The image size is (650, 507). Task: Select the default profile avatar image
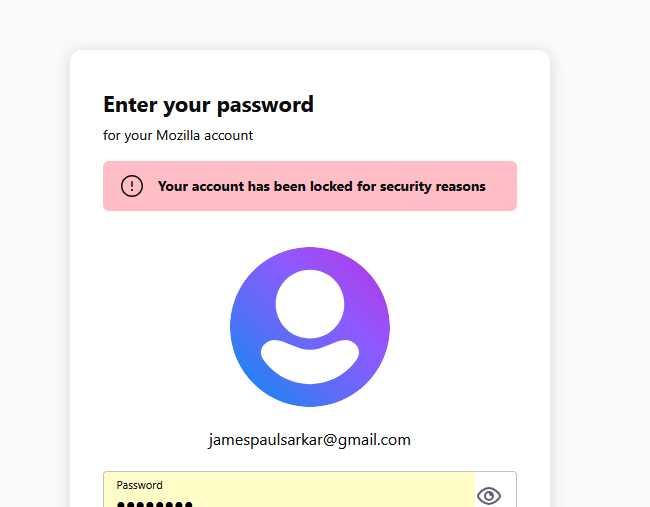coord(310,327)
